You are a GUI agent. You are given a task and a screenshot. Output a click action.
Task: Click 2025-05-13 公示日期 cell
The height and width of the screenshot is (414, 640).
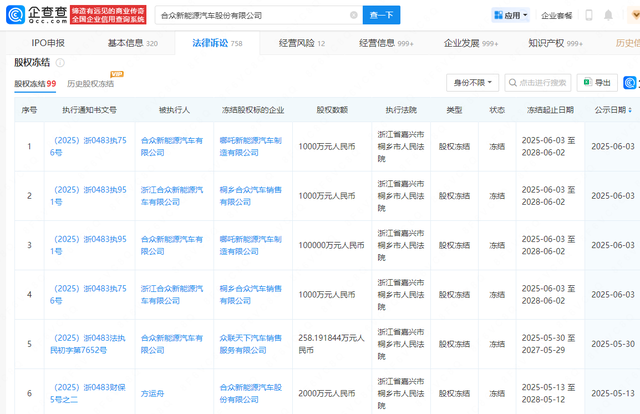point(613,393)
